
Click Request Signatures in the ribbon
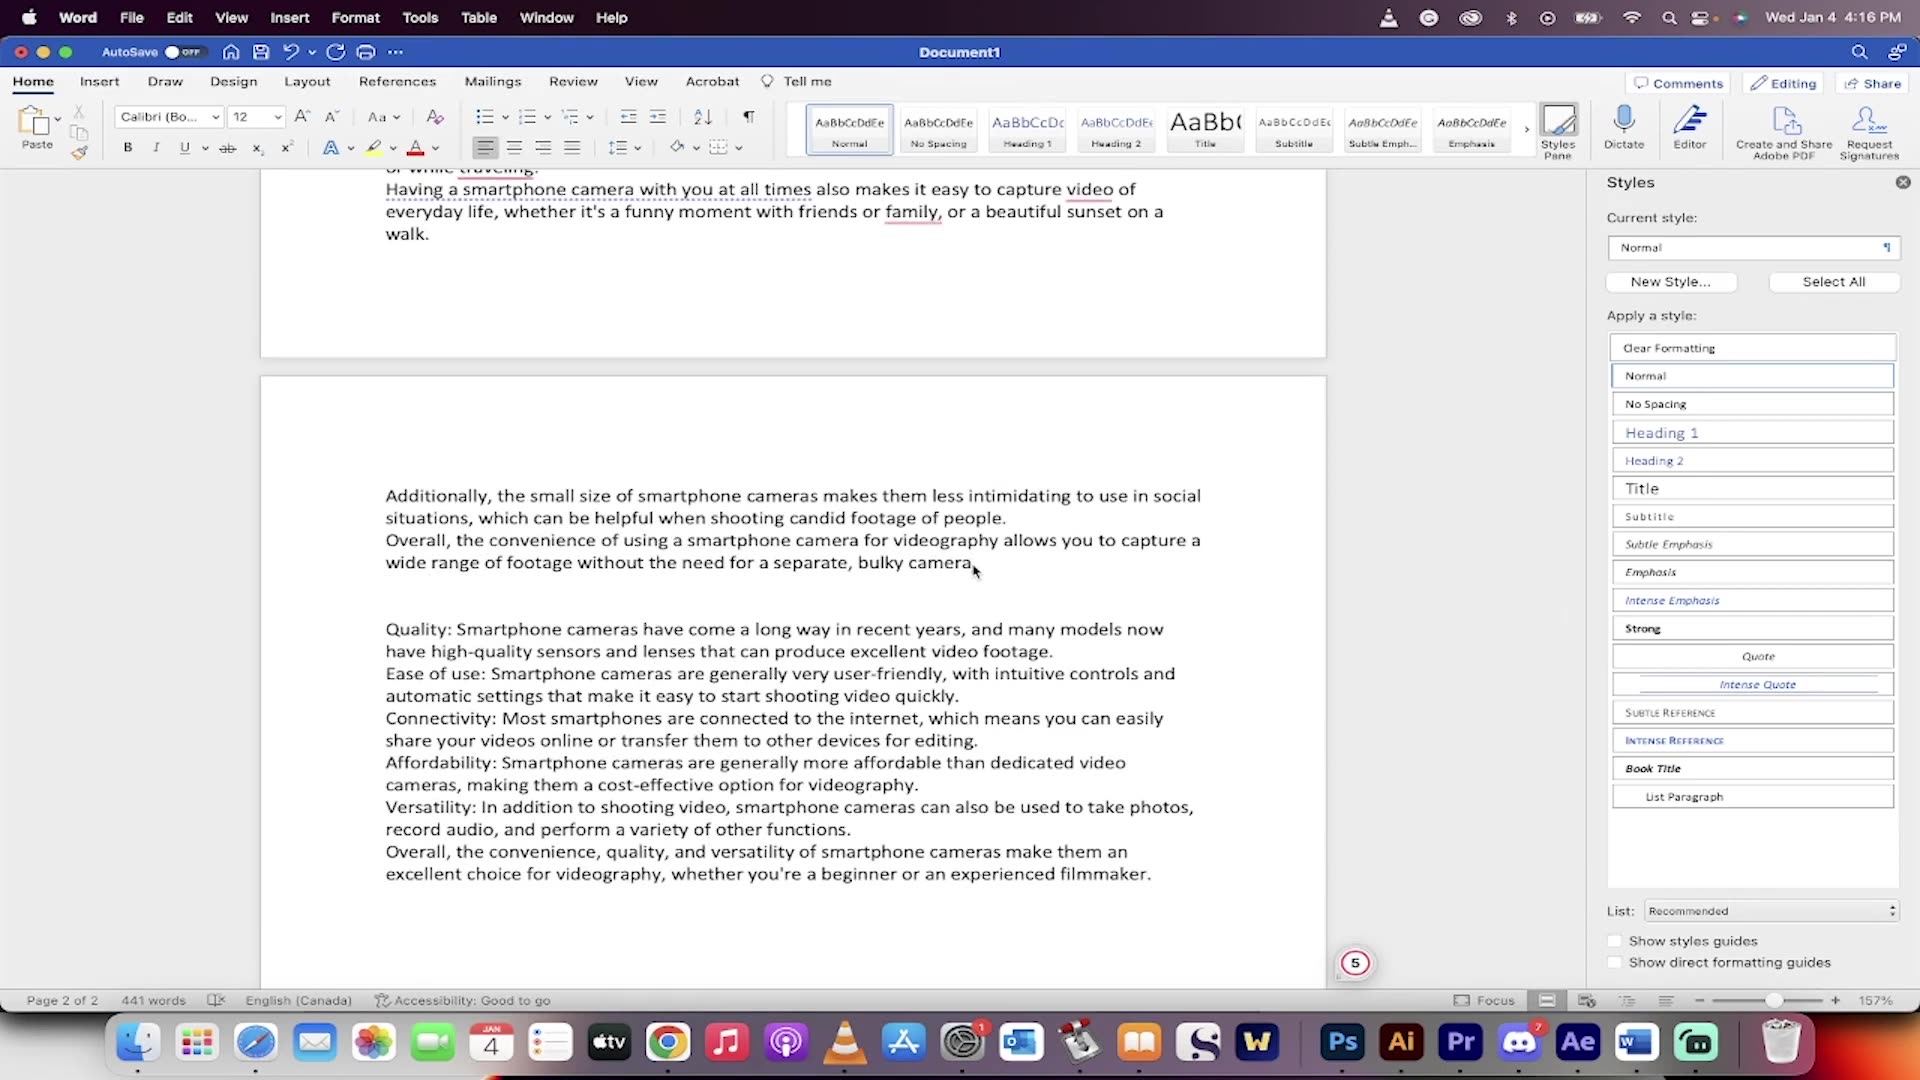tap(1869, 130)
